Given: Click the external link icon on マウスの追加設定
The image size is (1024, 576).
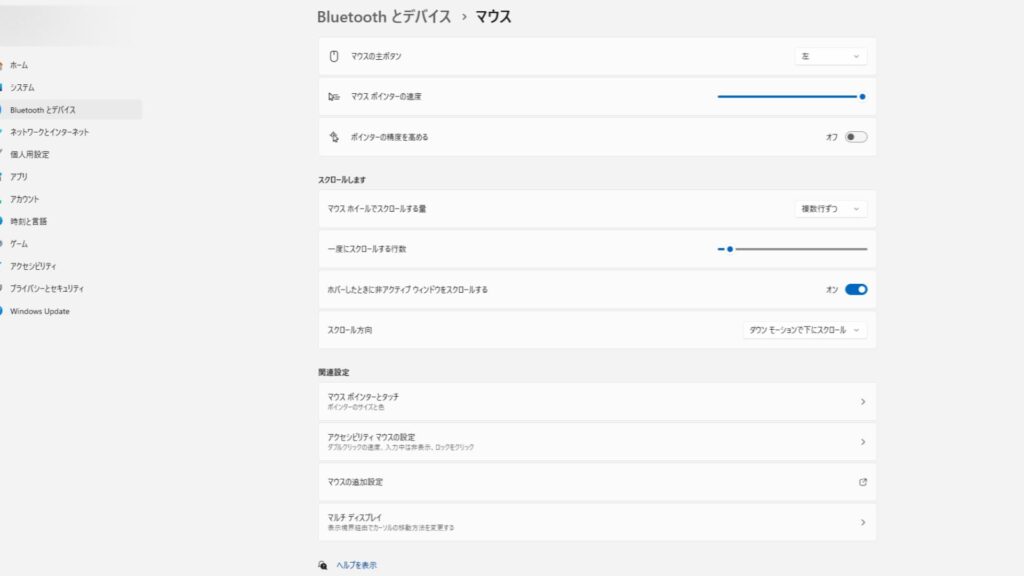Looking at the screenshot, I should pyautogui.click(x=863, y=482).
